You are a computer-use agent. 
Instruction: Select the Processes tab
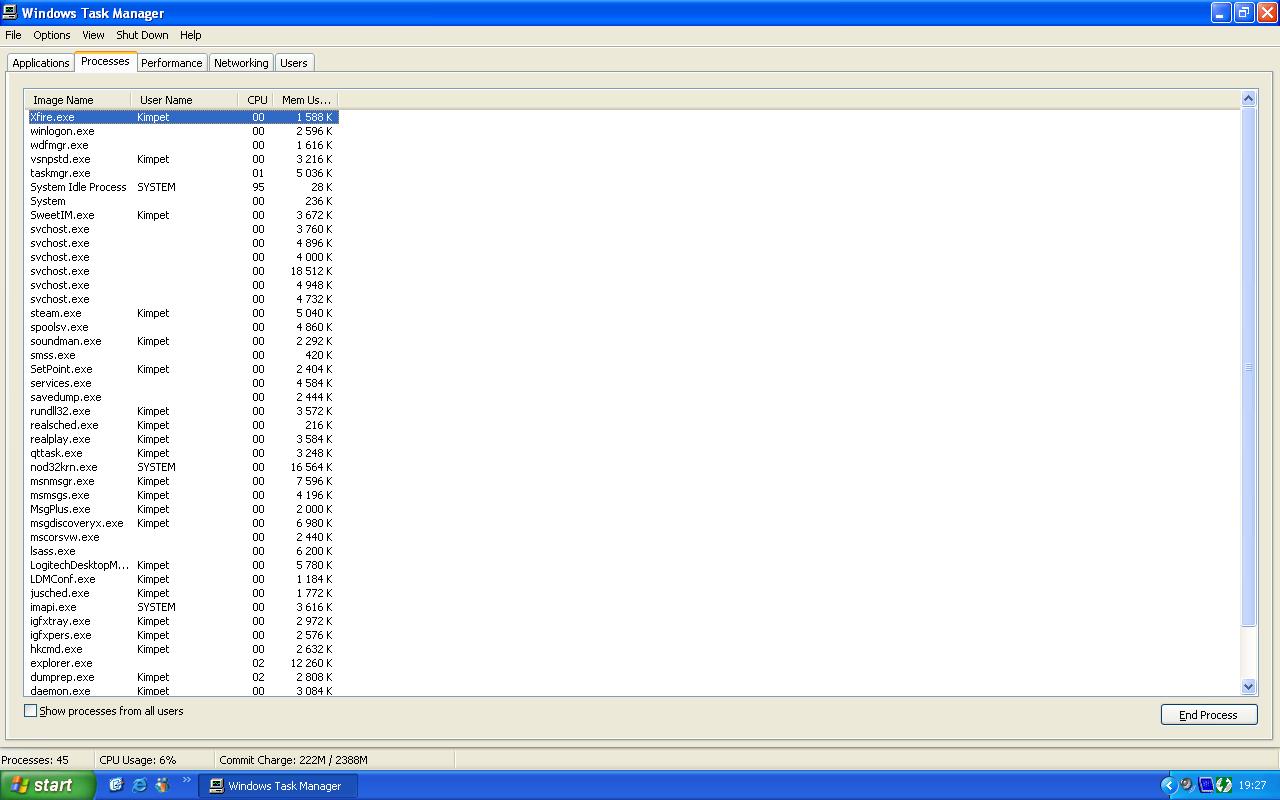coord(105,61)
